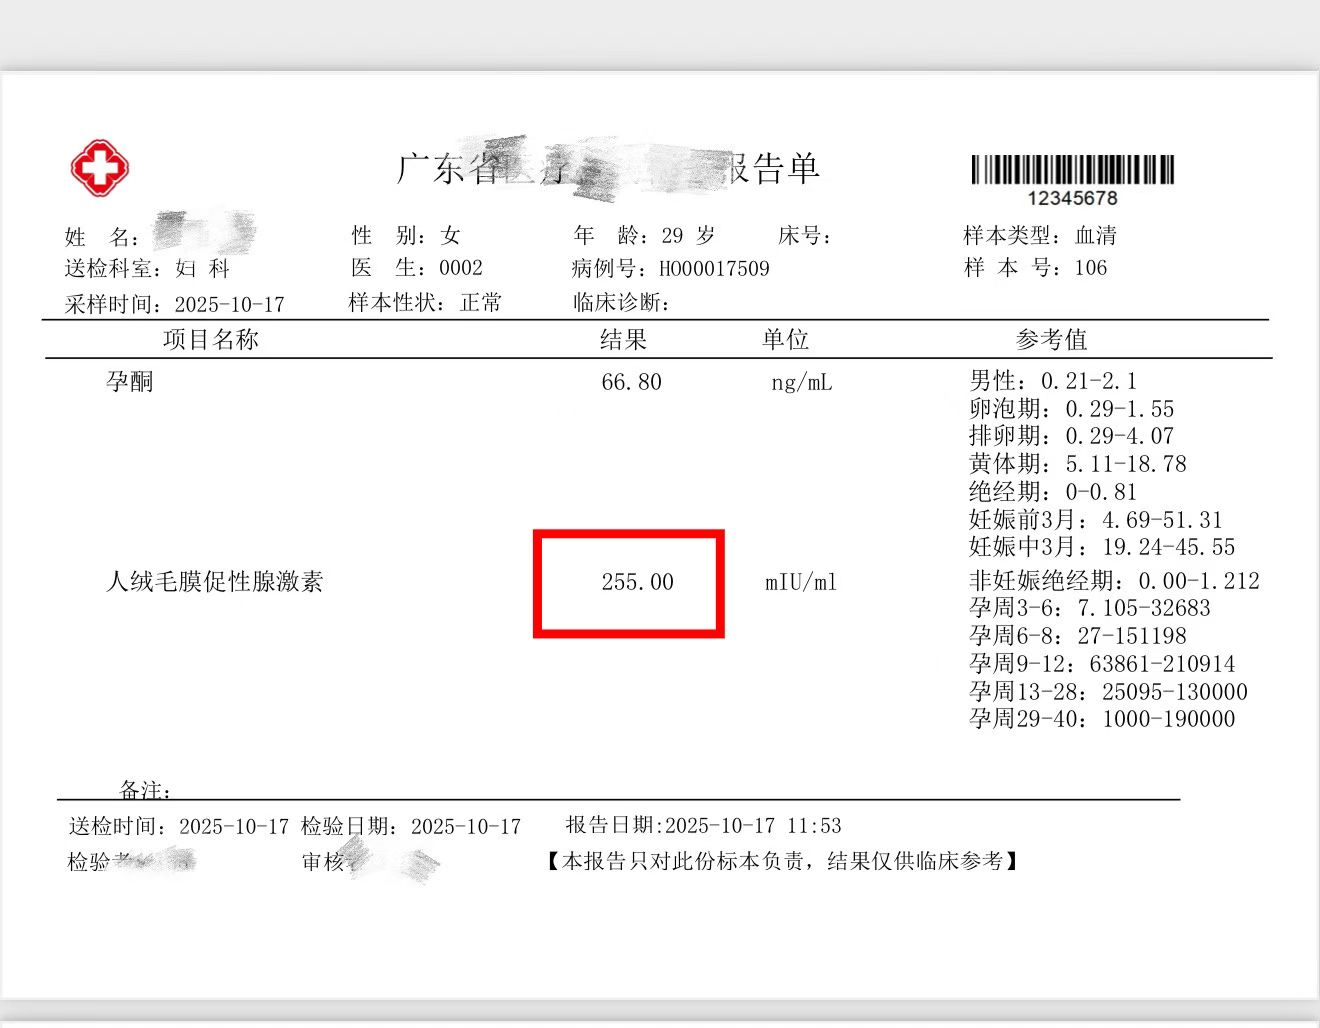The image size is (1320, 1028).
Task: Click the 单位 column header
Action: [x=785, y=340]
